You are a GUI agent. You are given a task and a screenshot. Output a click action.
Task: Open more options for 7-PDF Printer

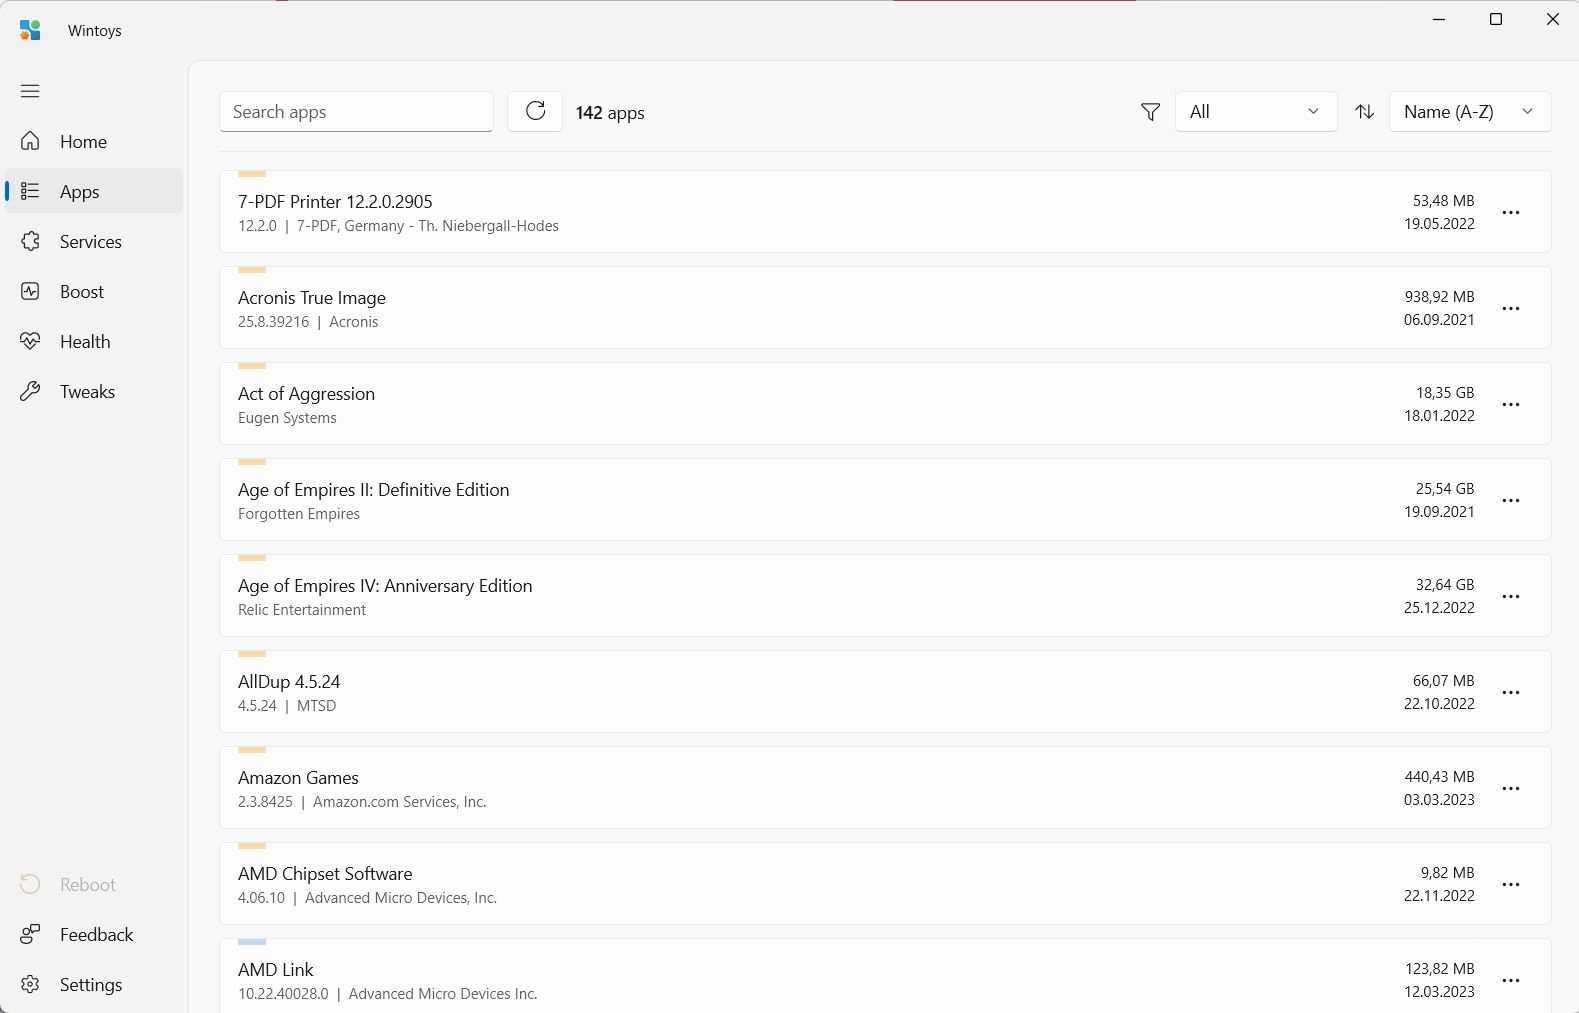(x=1511, y=212)
